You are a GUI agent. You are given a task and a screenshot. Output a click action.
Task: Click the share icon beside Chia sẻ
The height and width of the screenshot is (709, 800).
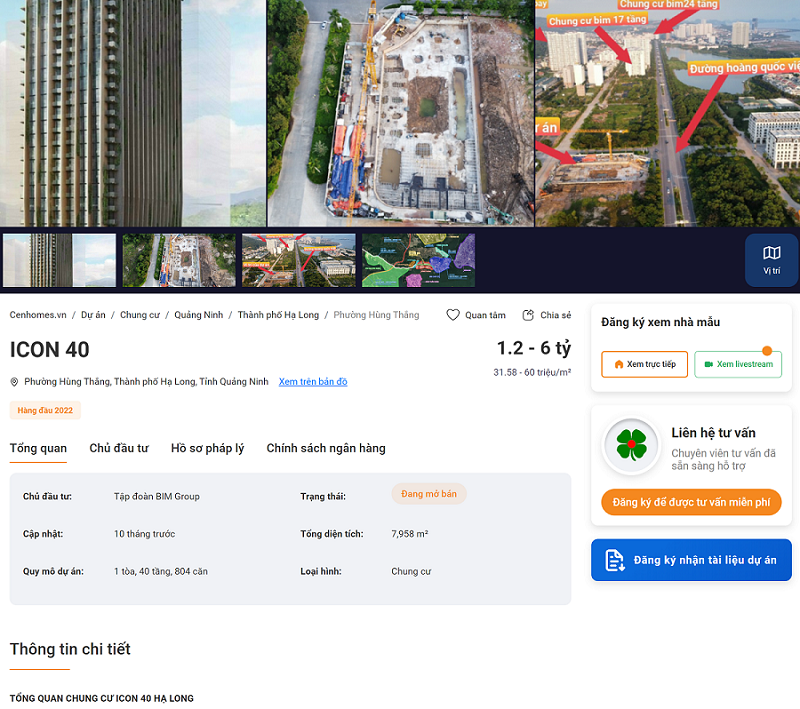[528, 315]
